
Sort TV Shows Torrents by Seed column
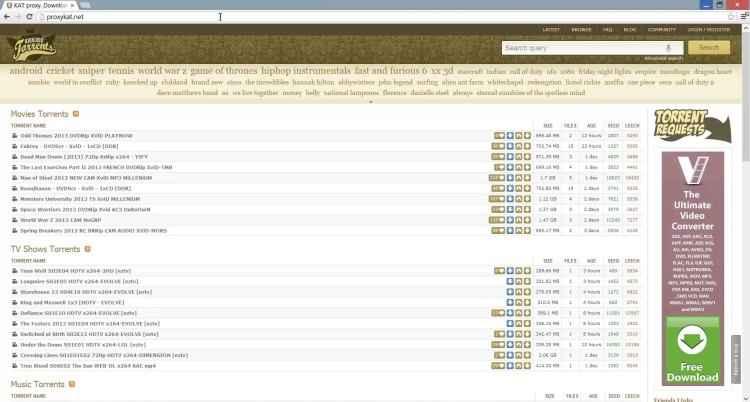click(x=613, y=261)
